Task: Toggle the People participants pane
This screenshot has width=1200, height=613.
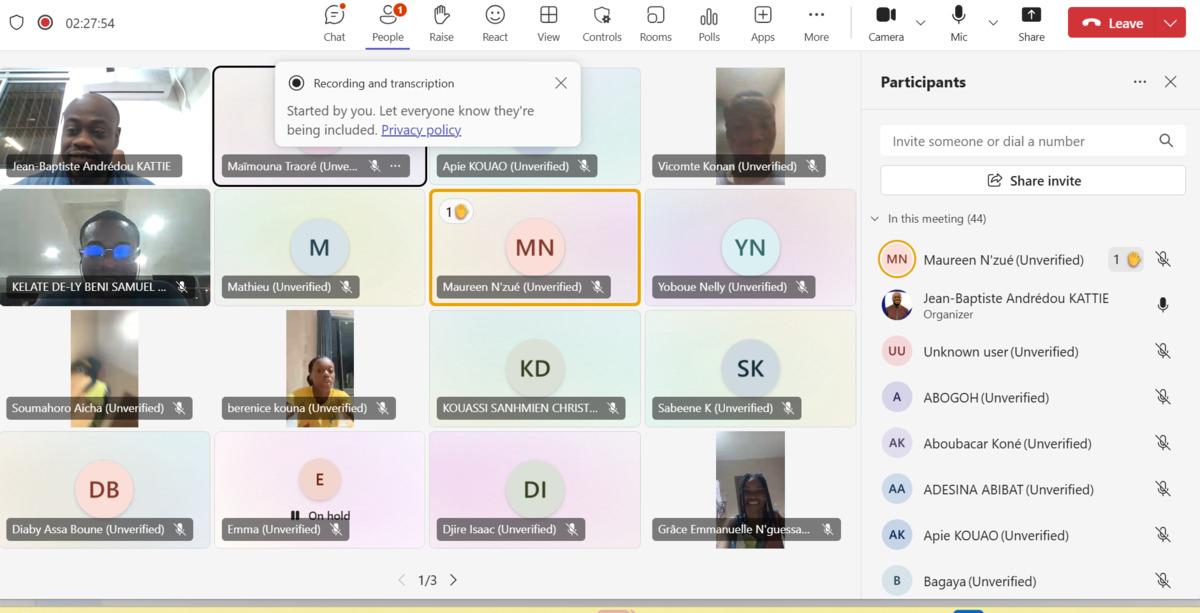Action: tap(388, 23)
